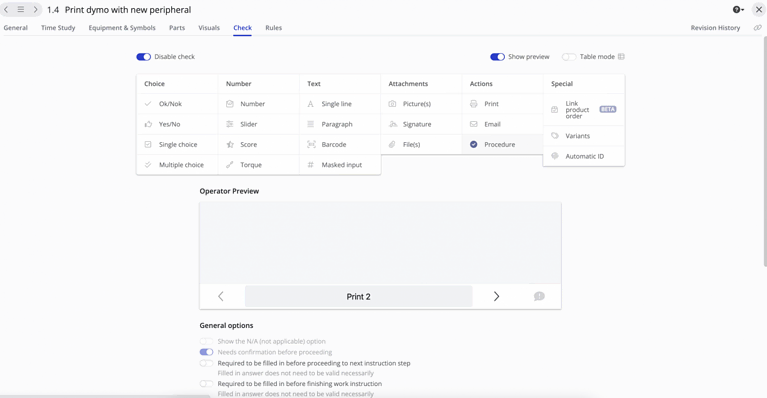Select the Masked input type
Viewport: 767px width, 398px height.
pyautogui.click(x=340, y=165)
